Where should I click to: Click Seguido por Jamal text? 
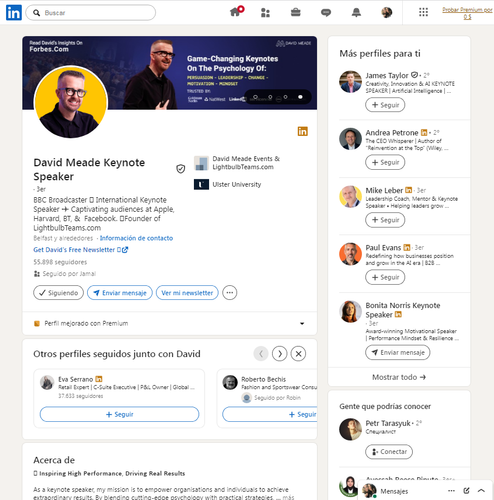(69, 274)
